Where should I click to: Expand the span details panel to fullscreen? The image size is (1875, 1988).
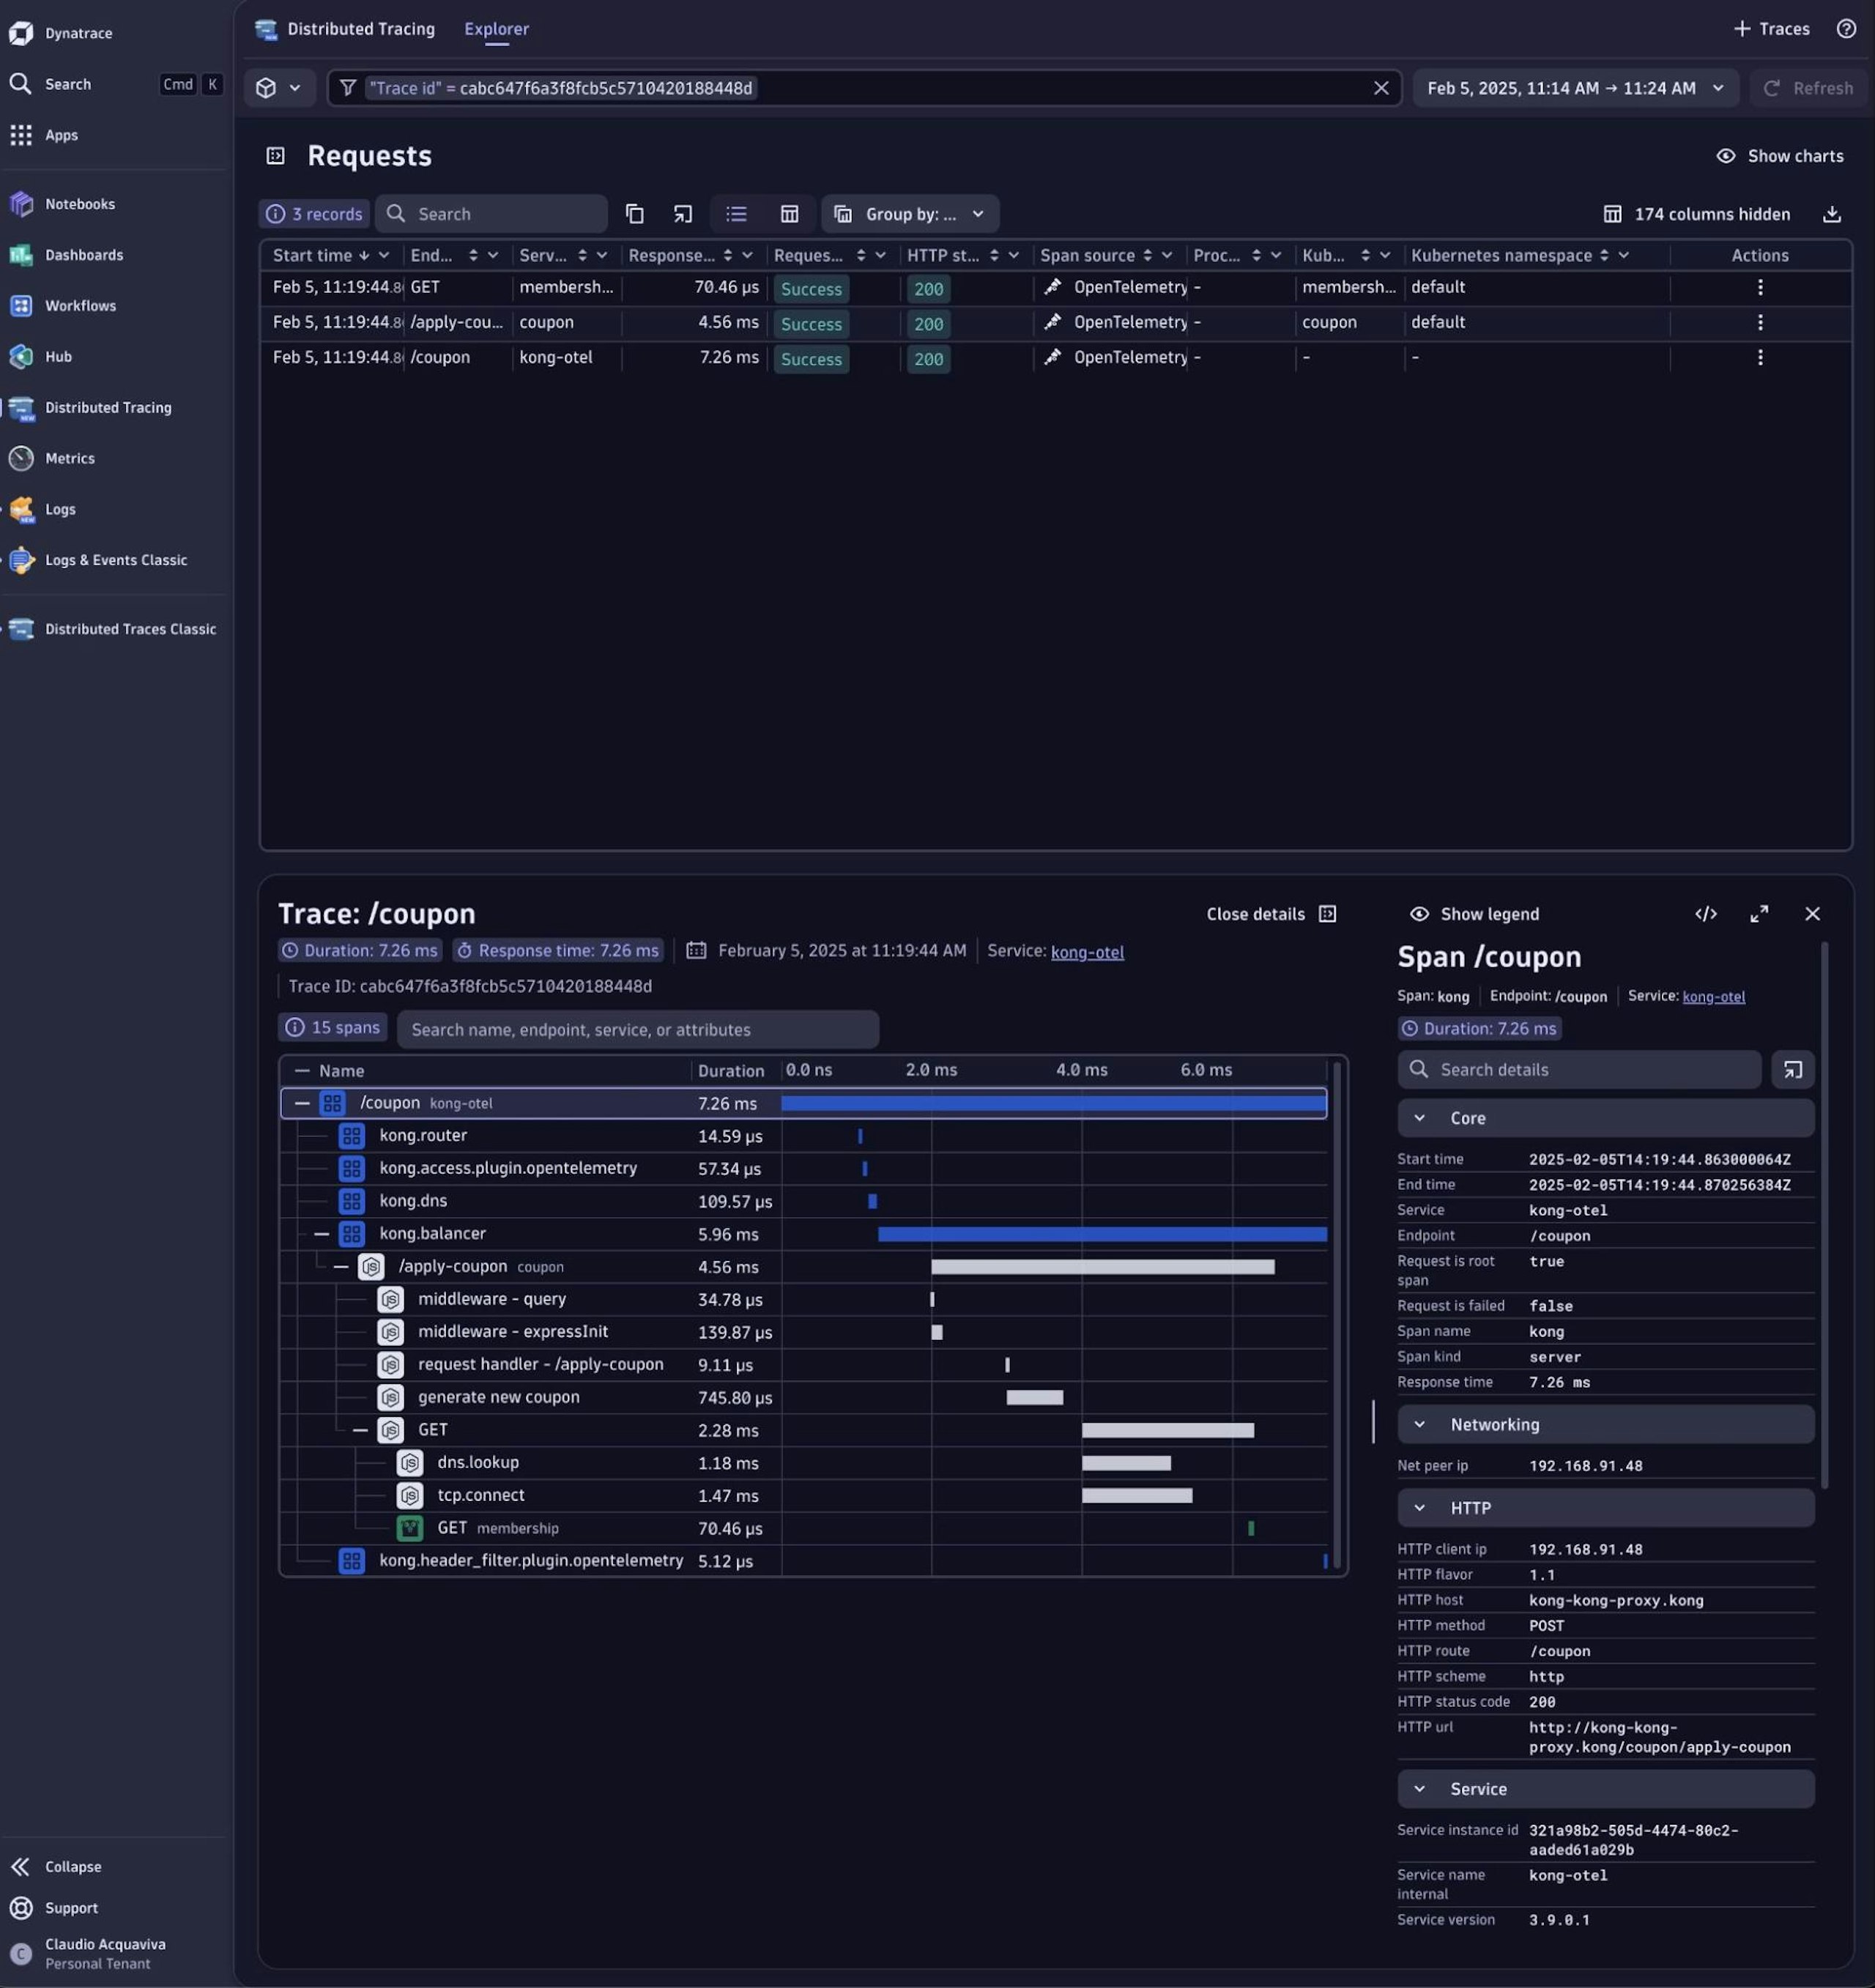(x=1758, y=914)
